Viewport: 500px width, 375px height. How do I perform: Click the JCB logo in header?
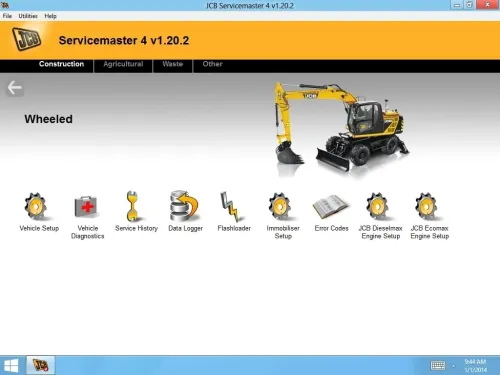[27, 39]
